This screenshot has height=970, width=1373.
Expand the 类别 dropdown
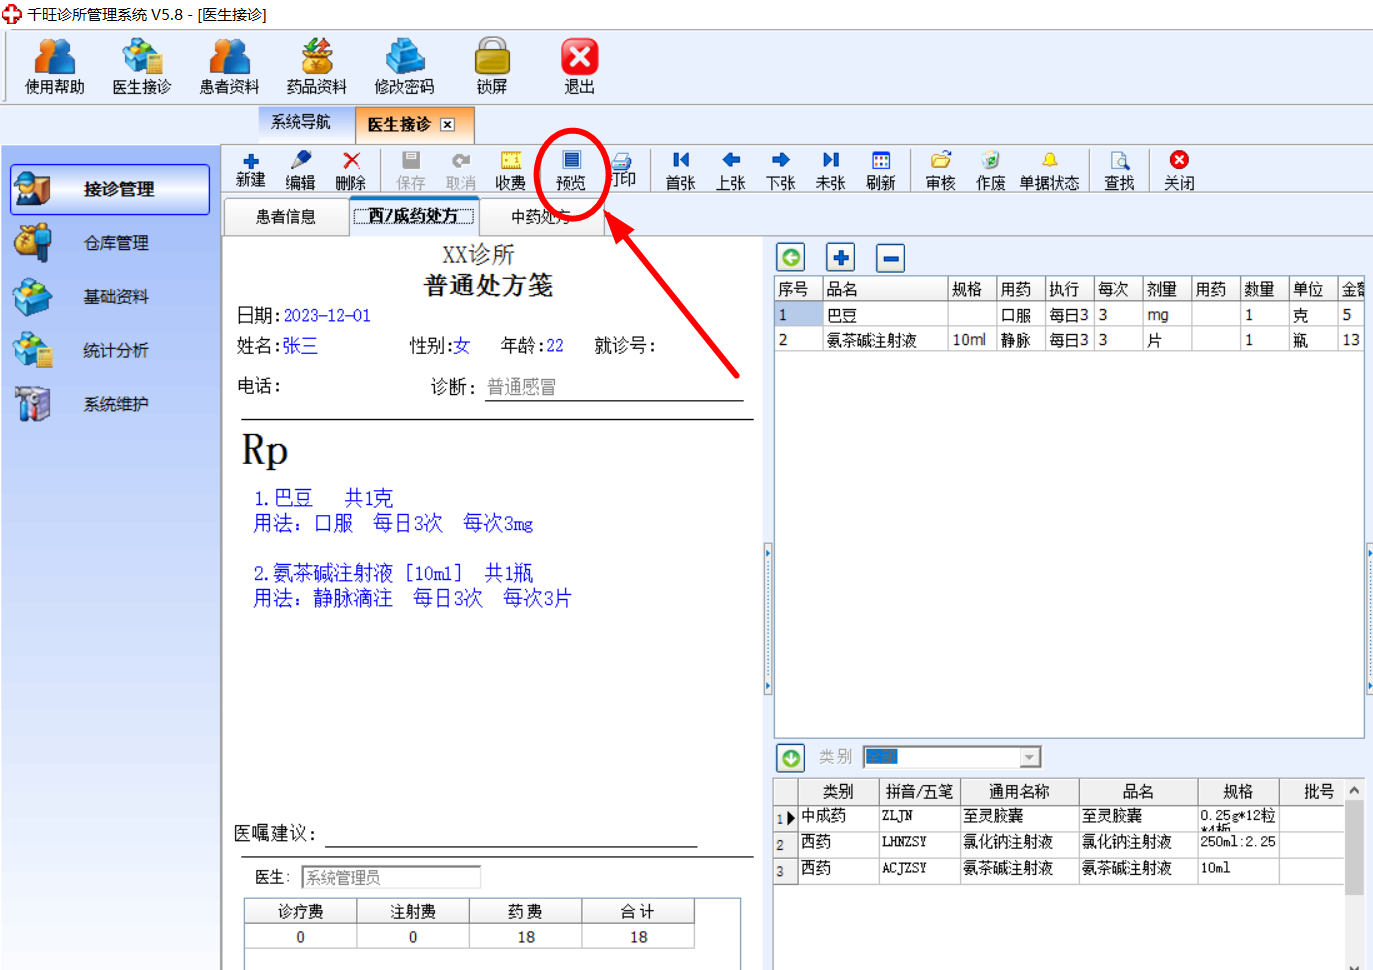click(1030, 757)
